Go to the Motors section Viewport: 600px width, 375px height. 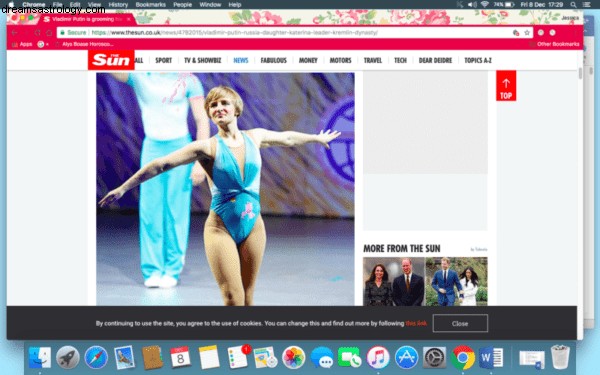click(x=341, y=60)
